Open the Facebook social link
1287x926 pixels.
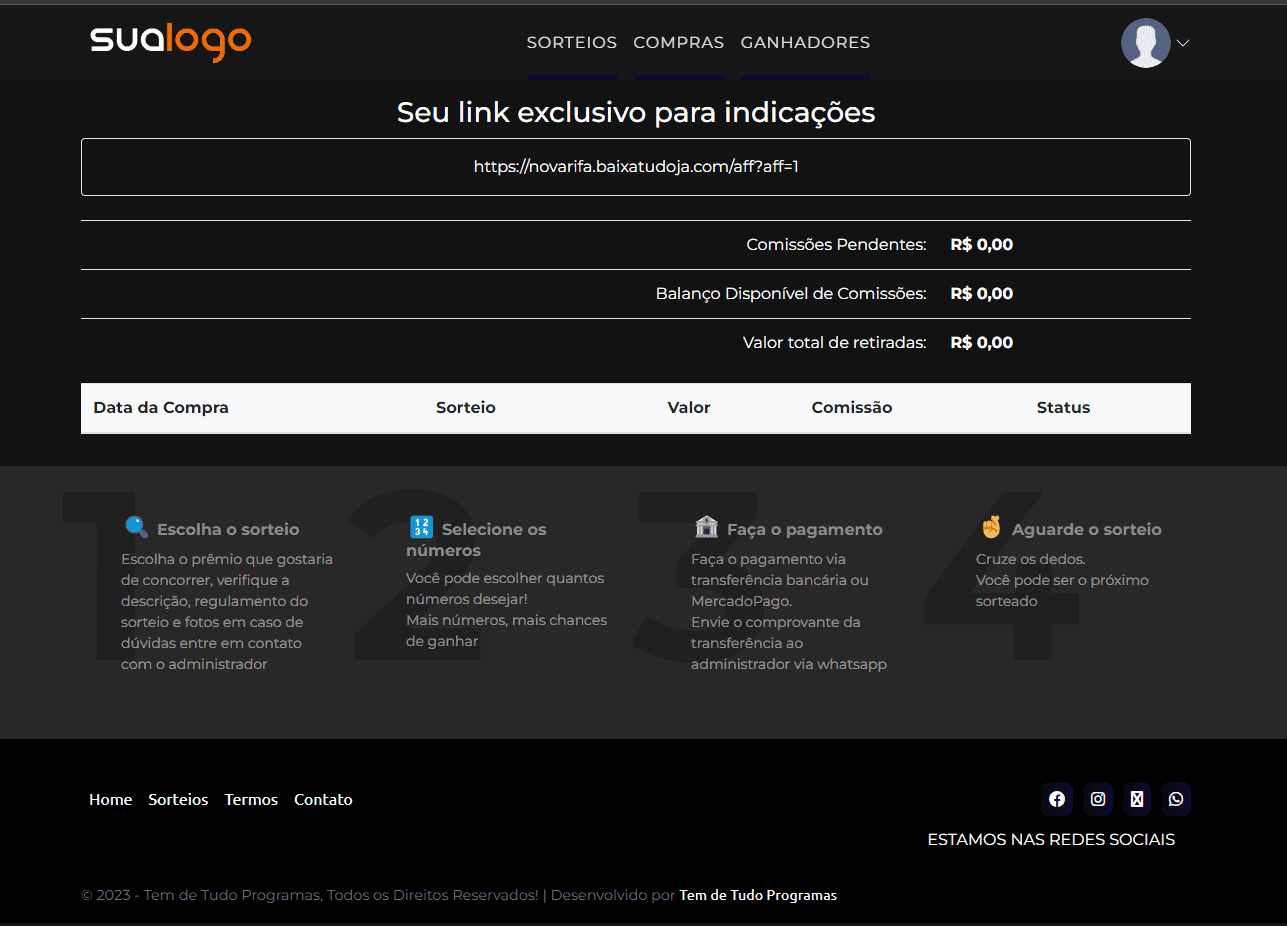pyautogui.click(x=1057, y=799)
